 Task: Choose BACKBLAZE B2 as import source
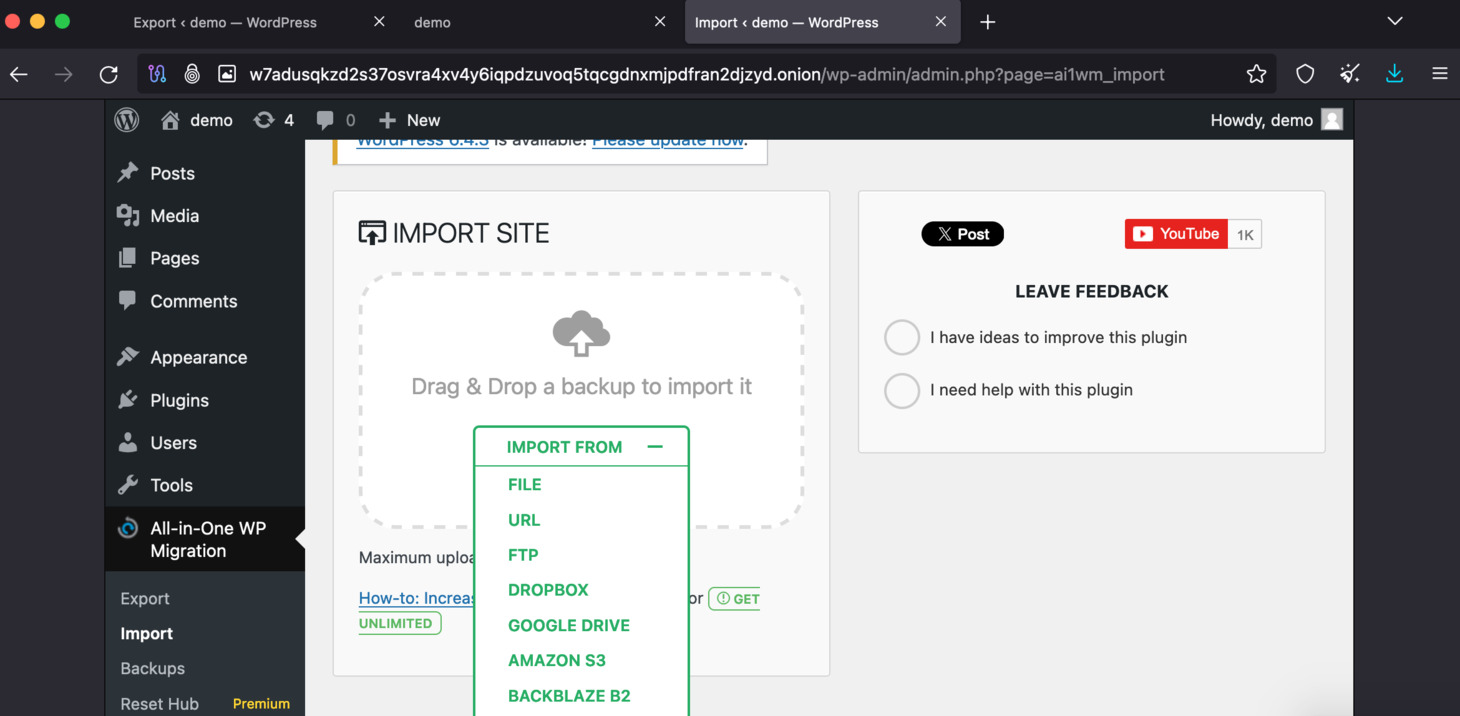[569, 696]
